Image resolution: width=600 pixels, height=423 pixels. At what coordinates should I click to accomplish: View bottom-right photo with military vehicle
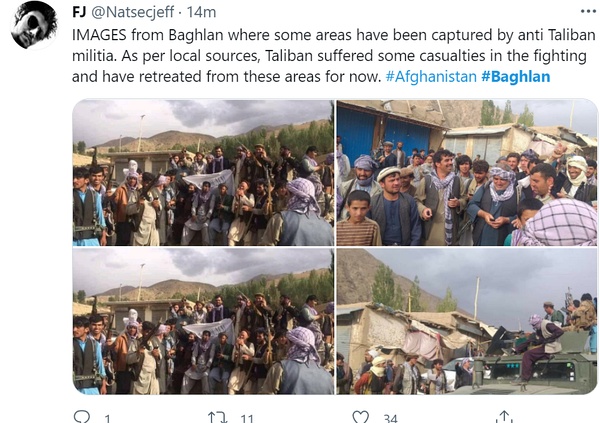pyautogui.click(x=467, y=321)
